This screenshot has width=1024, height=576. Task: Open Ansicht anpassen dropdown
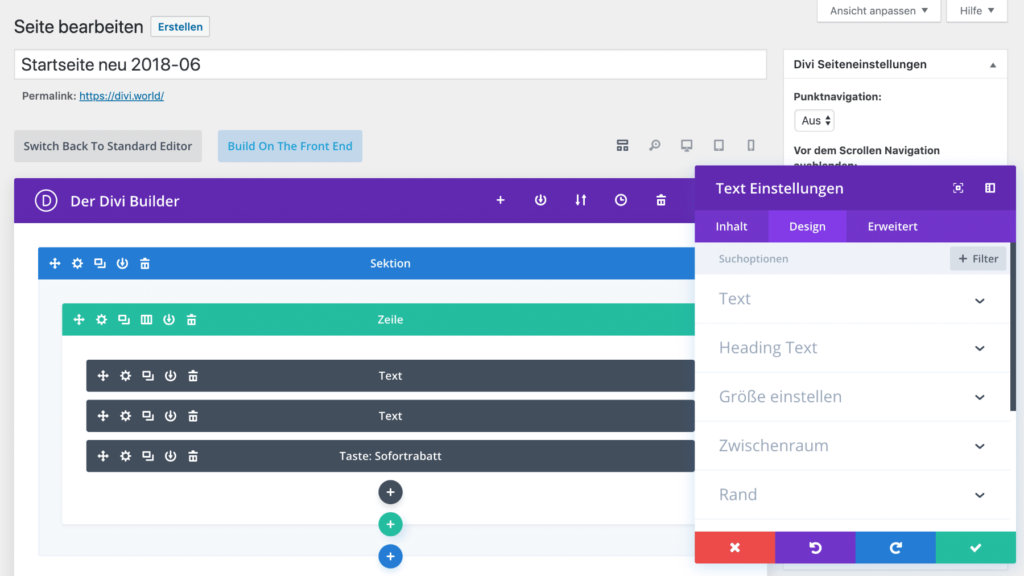pos(878,10)
